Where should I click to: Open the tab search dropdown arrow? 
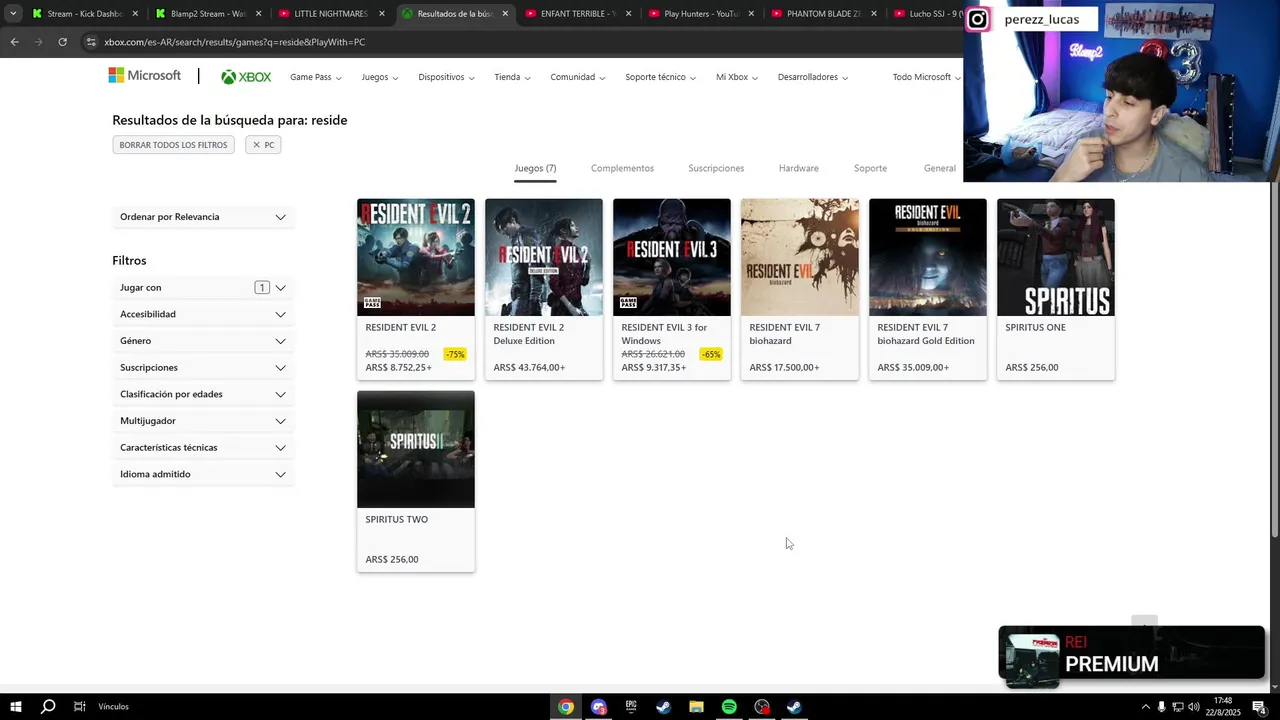(x=12, y=14)
